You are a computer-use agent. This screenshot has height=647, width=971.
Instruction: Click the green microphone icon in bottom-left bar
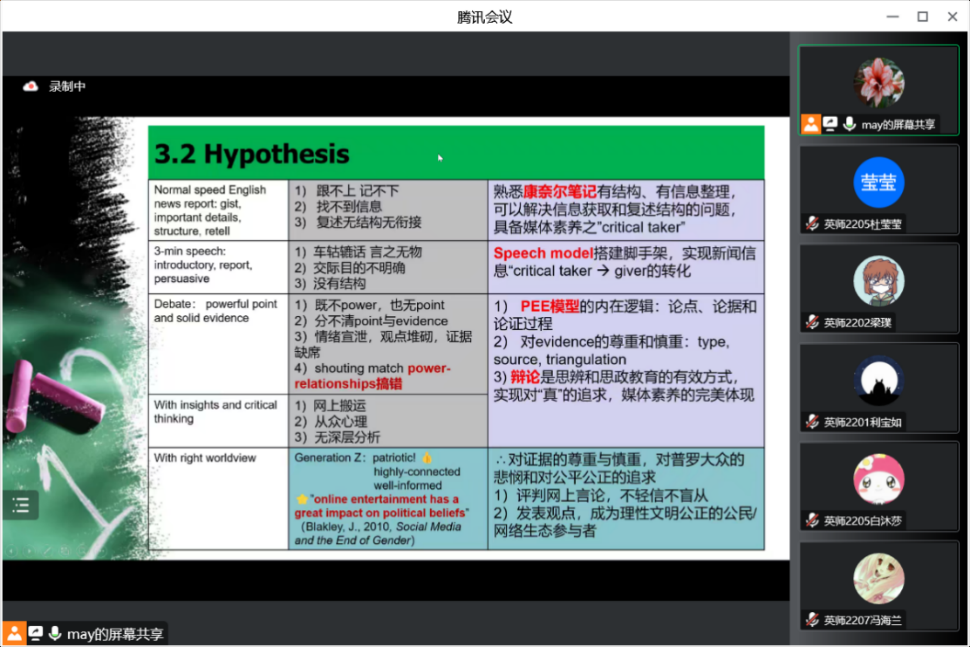pyautogui.click(x=55, y=633)
